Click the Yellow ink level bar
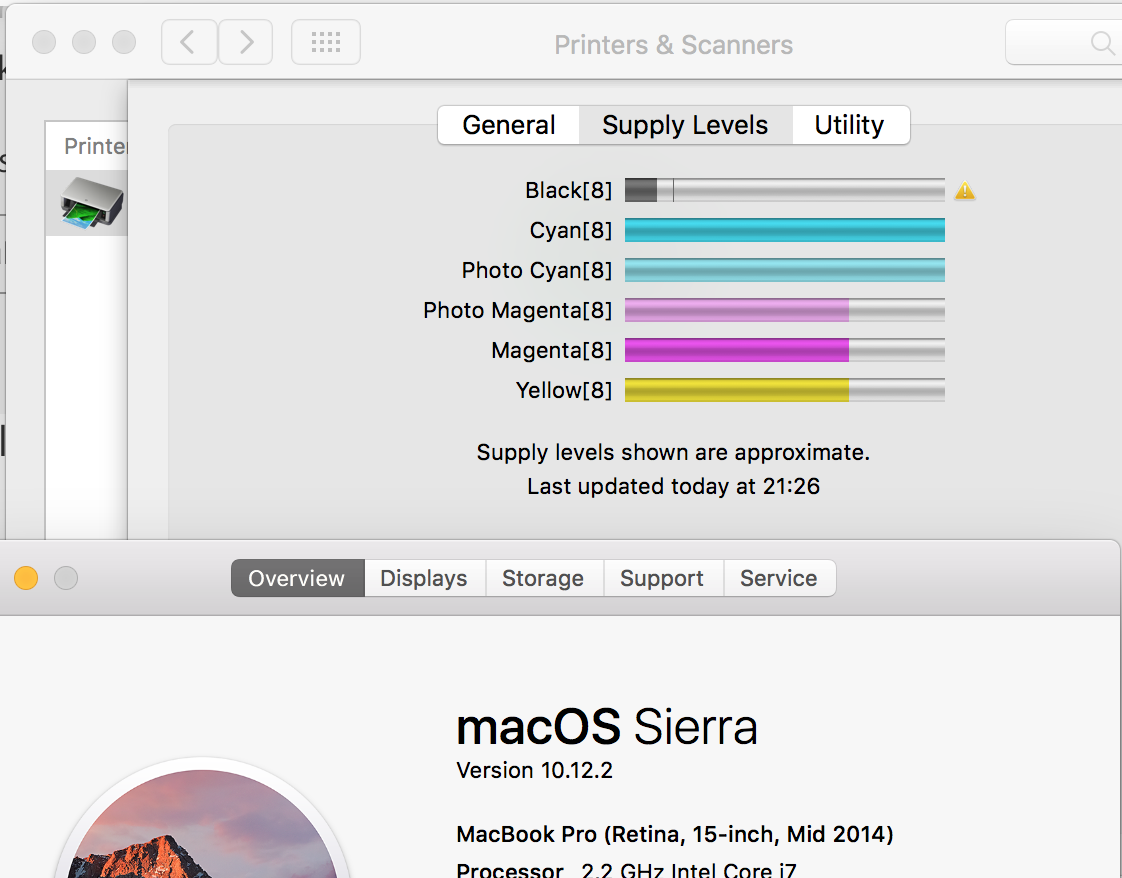The width and height of the screenshot is (1122, 878). coord(784,390)
